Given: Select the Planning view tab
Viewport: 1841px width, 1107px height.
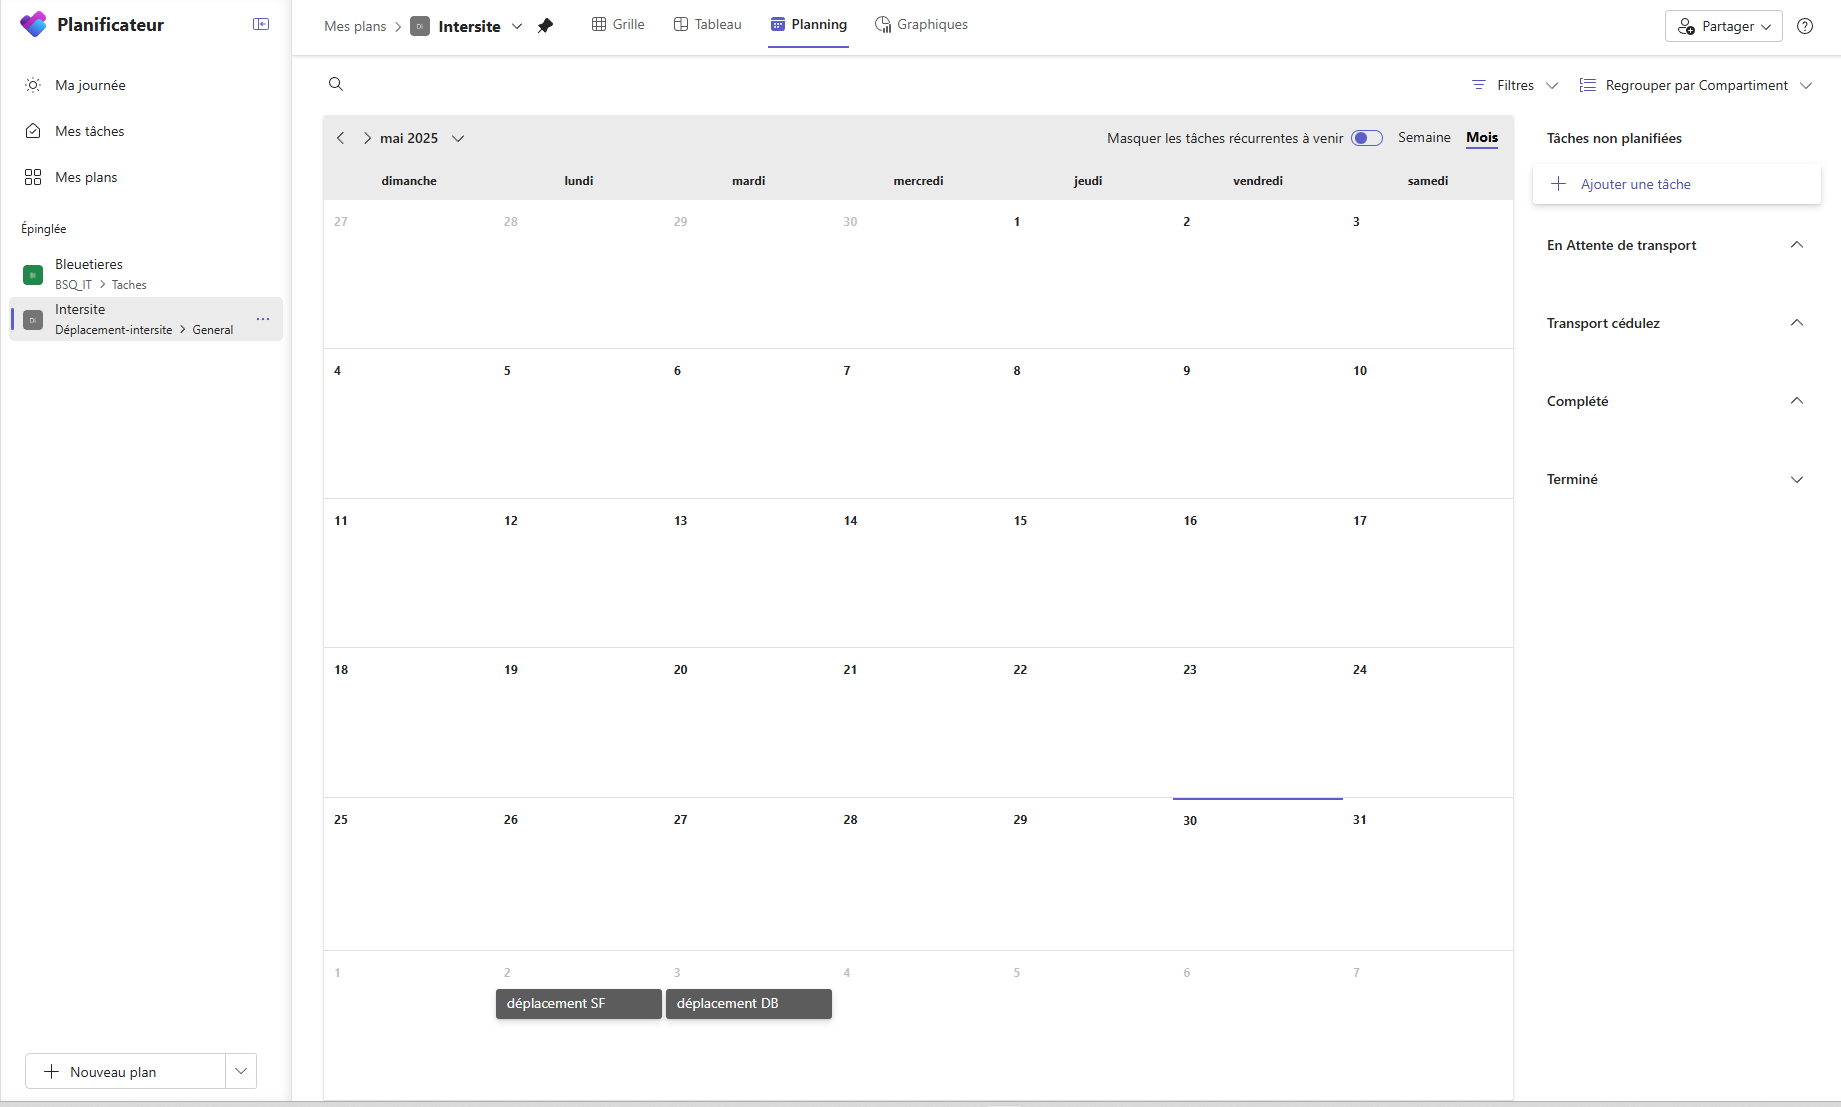Looking at the screenshot, I should tap(809, 24).
